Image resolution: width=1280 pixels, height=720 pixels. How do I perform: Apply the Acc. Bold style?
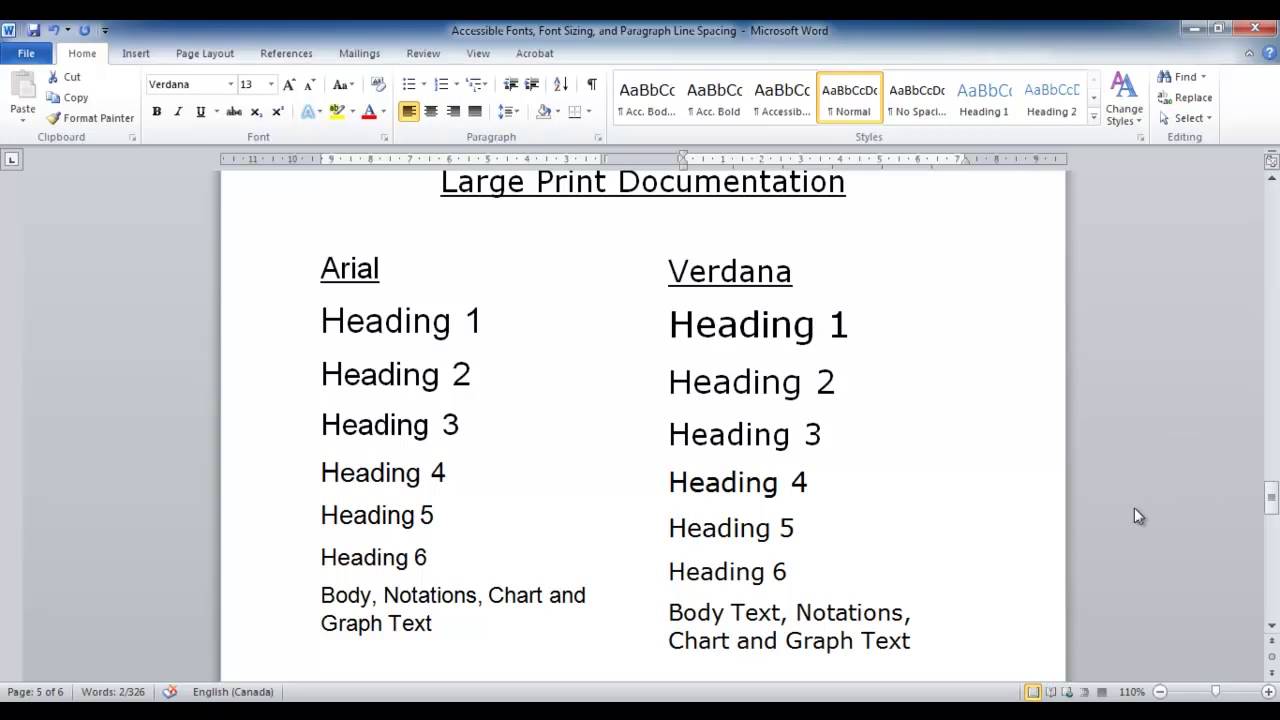(714, 97)
